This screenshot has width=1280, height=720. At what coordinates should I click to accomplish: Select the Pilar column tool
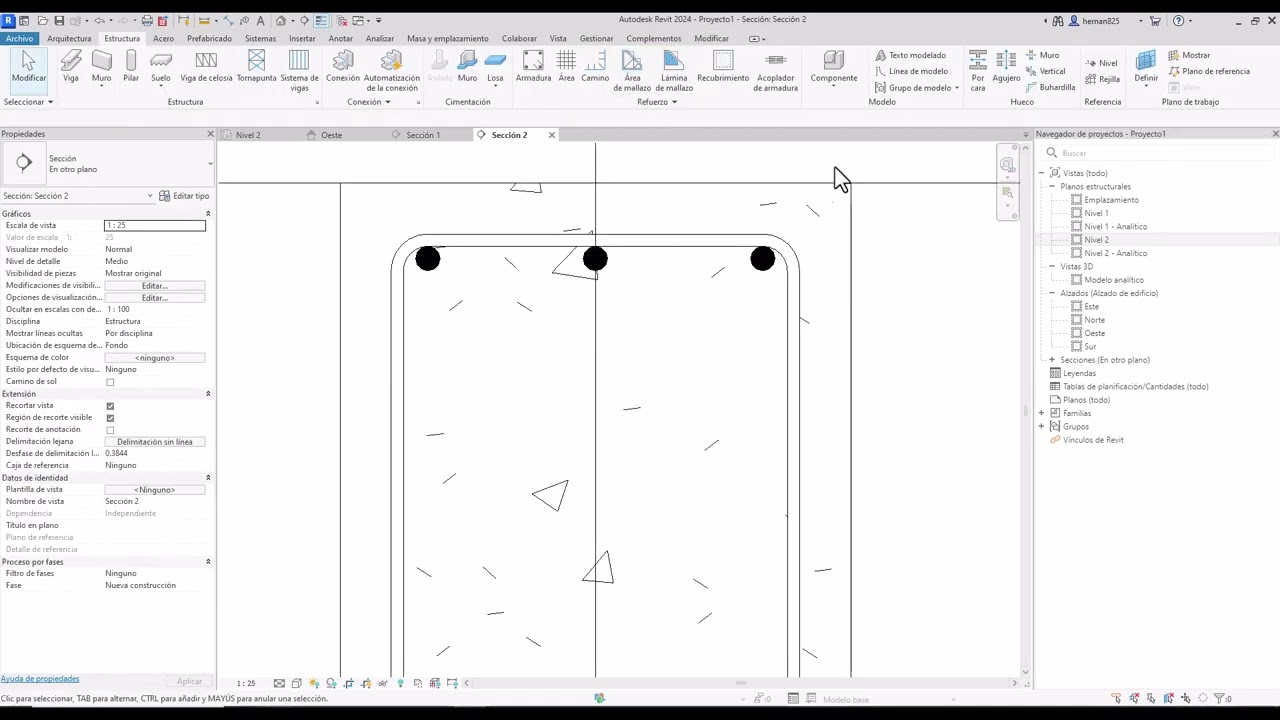131,67
